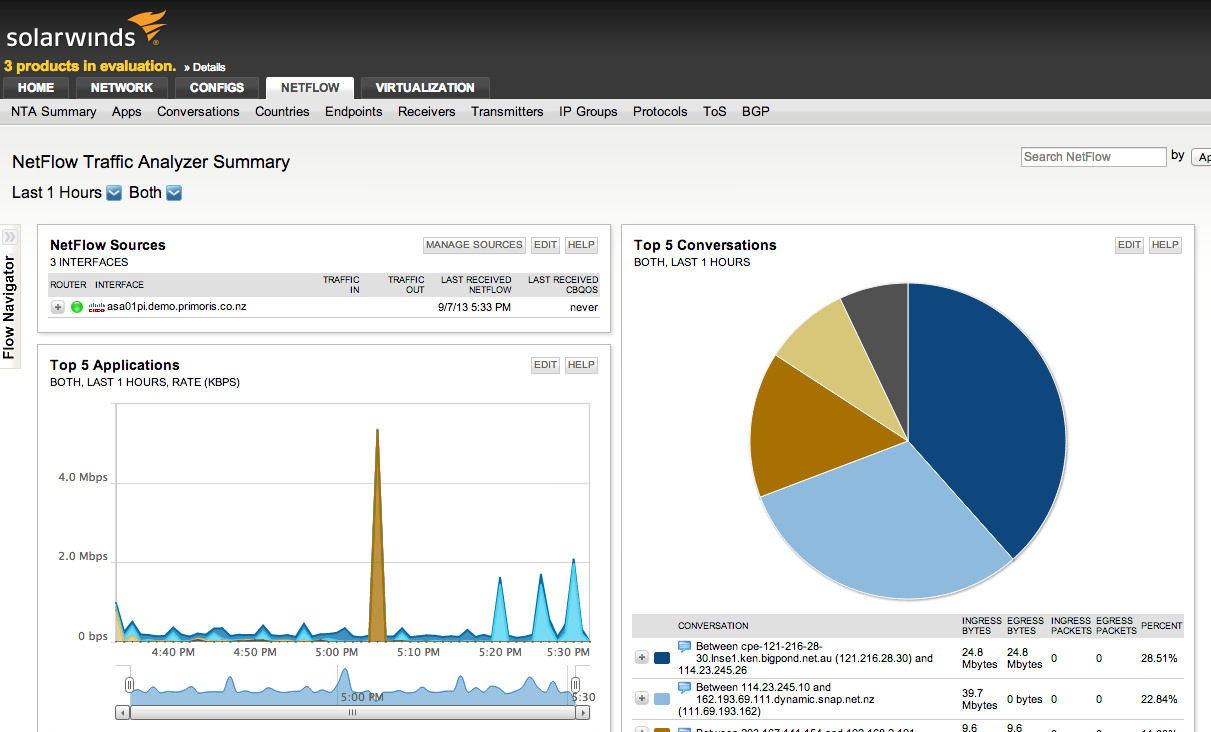Viewport: 1211px width, 732px height.
Task: Click the 28.51% percent value
Action: tap(1159, 658)
